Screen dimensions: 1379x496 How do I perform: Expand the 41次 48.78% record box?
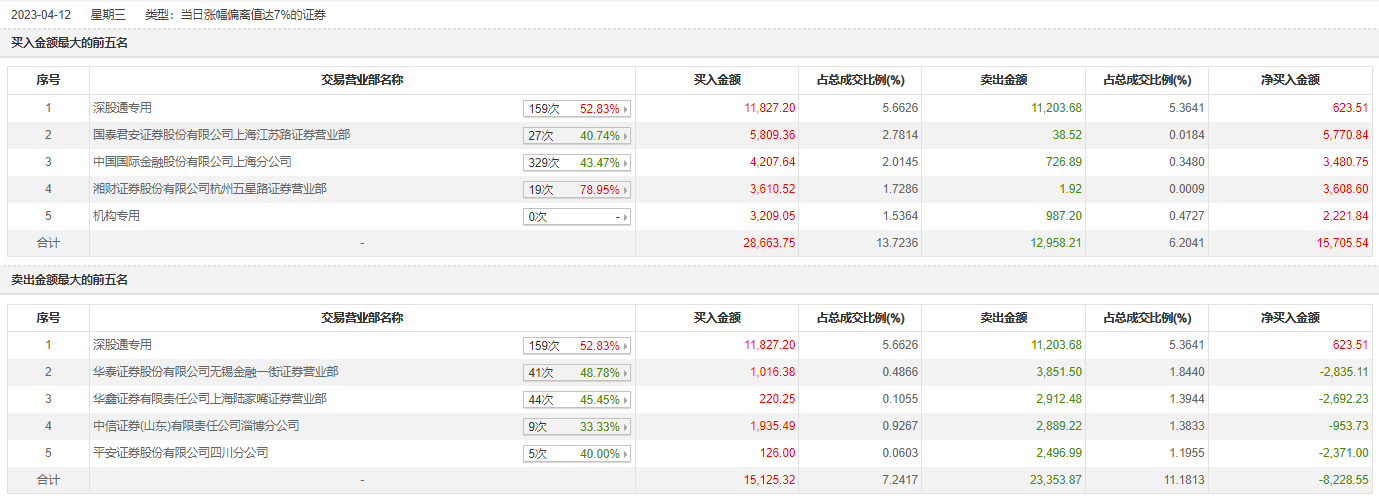(x=627, y=373)
